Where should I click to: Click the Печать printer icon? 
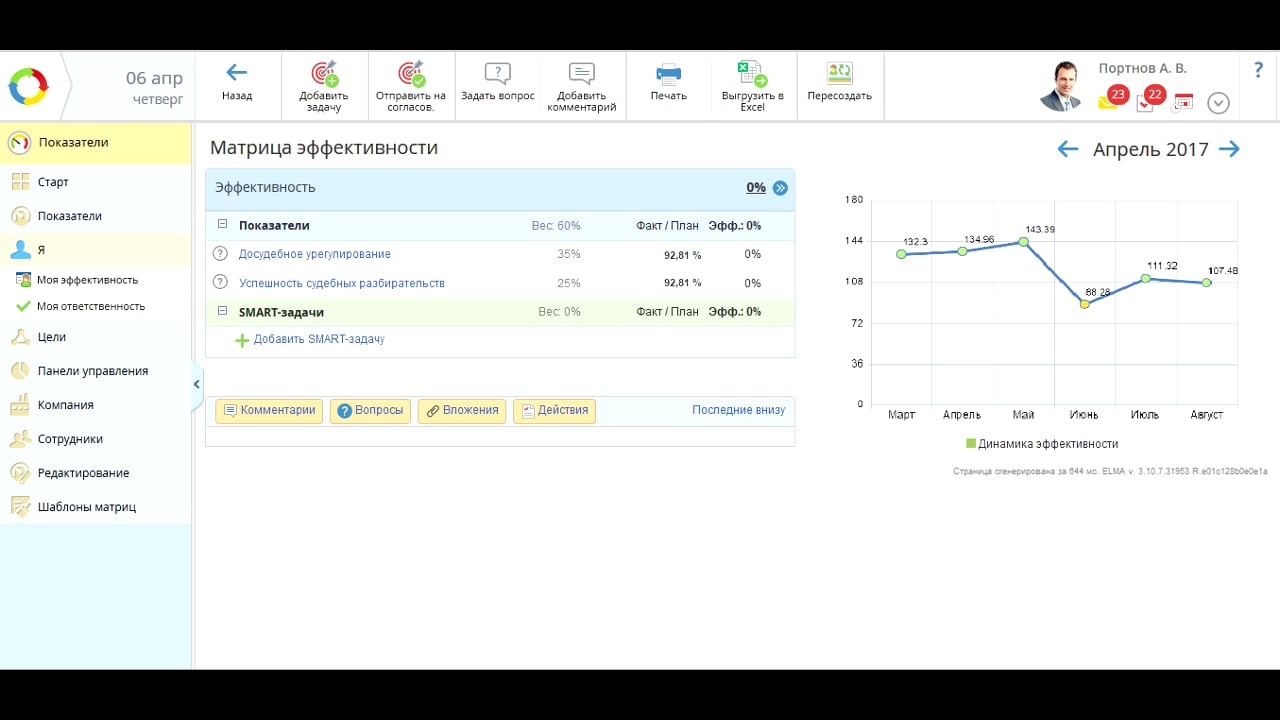click(x=668, y=74)
